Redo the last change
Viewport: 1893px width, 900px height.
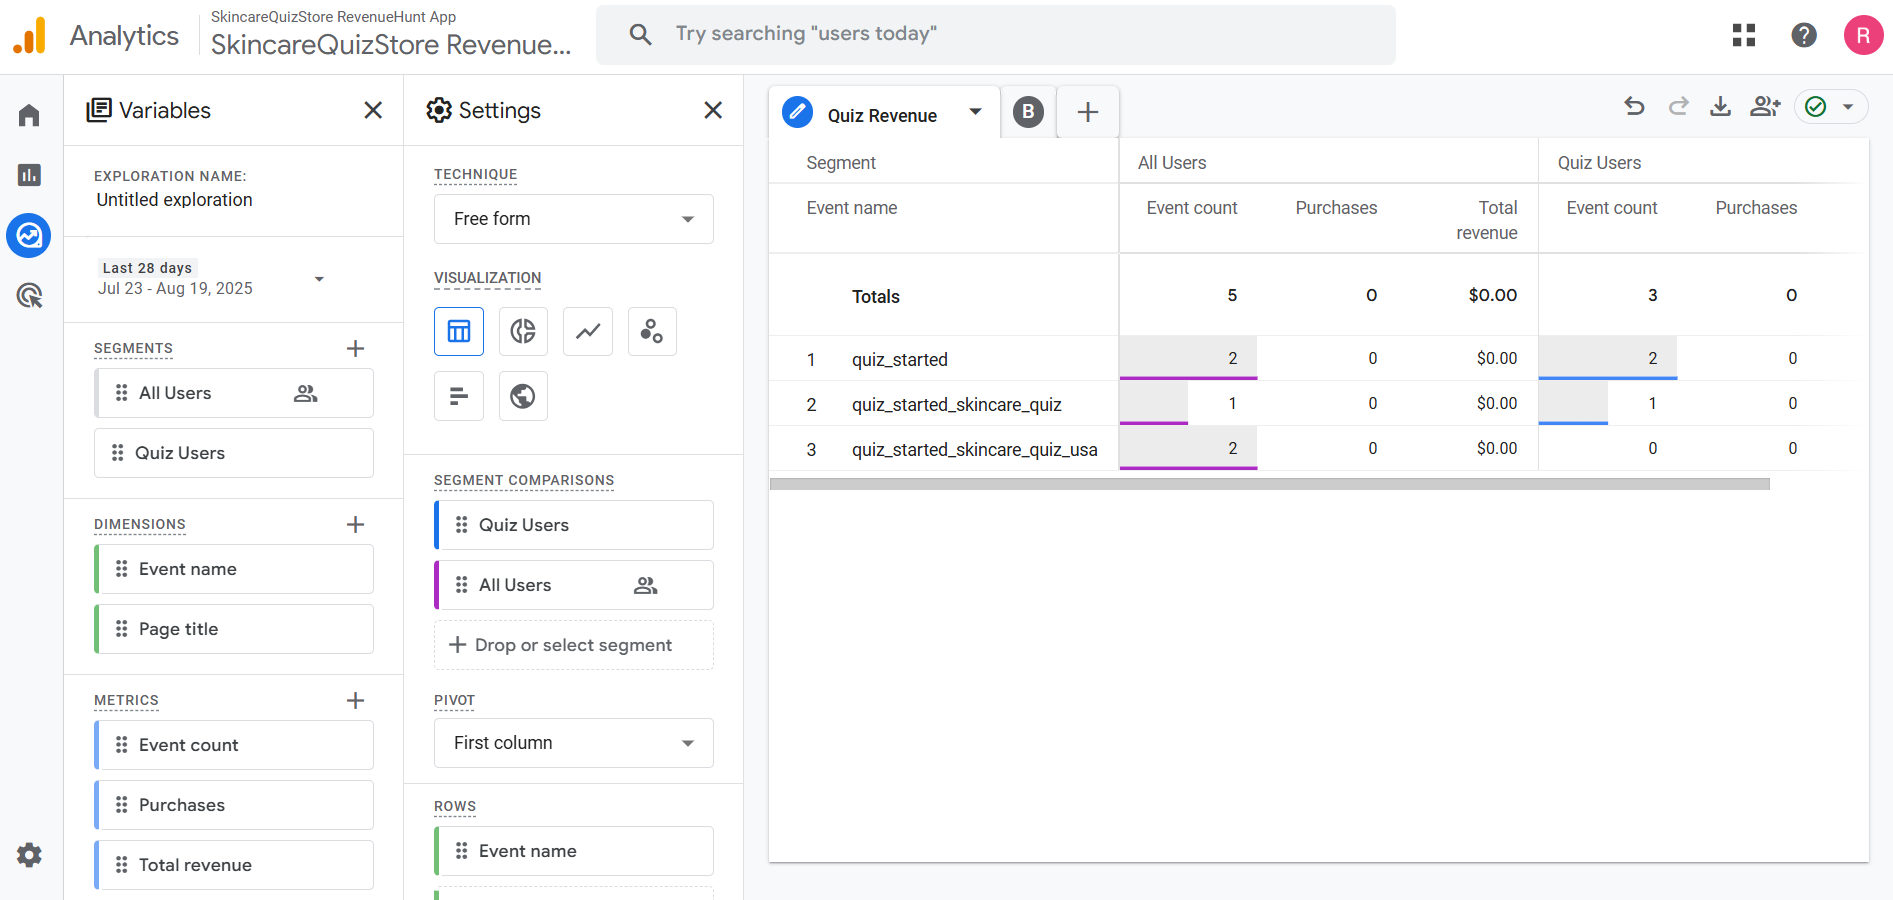[x=1678, y=106]
